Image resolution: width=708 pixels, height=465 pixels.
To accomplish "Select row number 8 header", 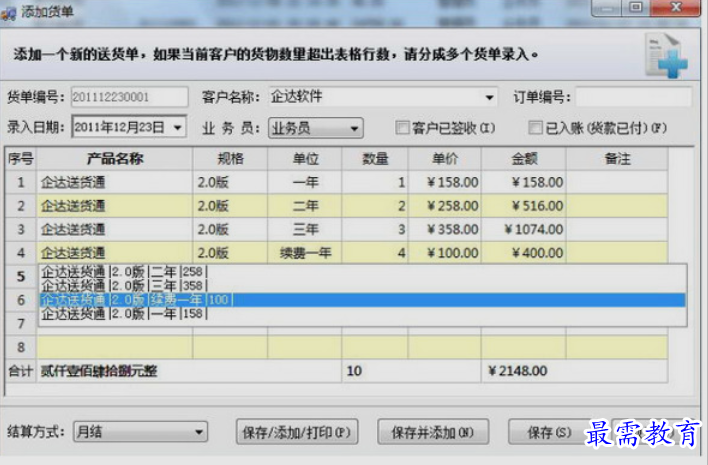I will pos(21,347).
